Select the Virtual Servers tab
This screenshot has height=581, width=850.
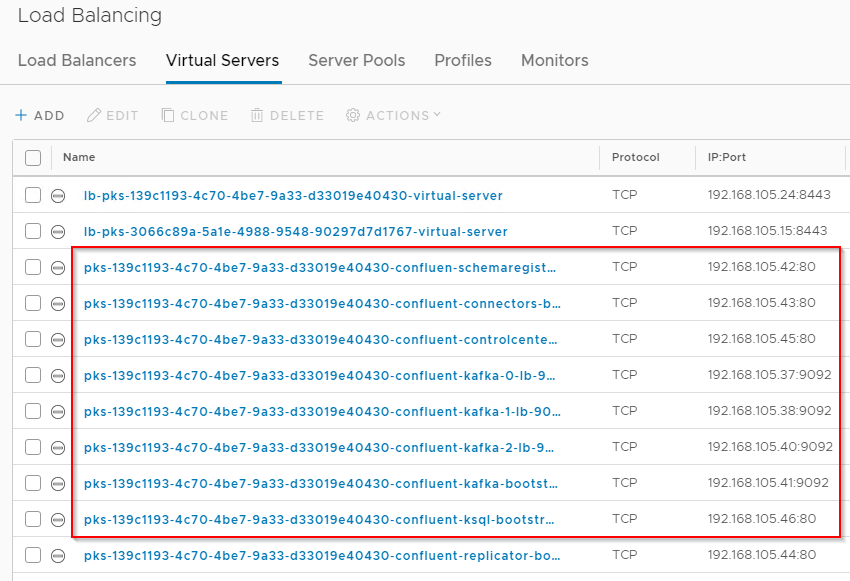(x=223, y=60)
